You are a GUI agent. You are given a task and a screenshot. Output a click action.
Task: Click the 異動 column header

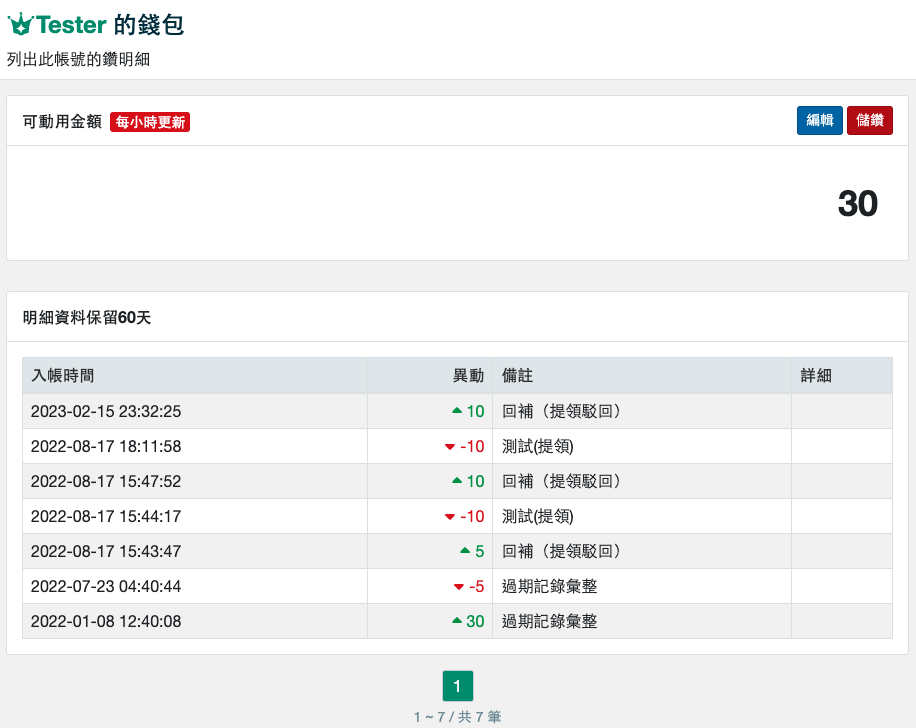pyautogui.click(x=468, y=376)
